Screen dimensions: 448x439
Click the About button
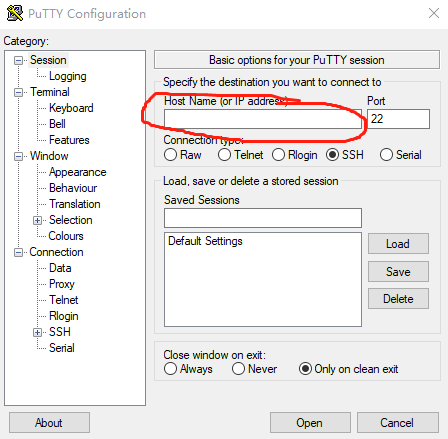49,423
